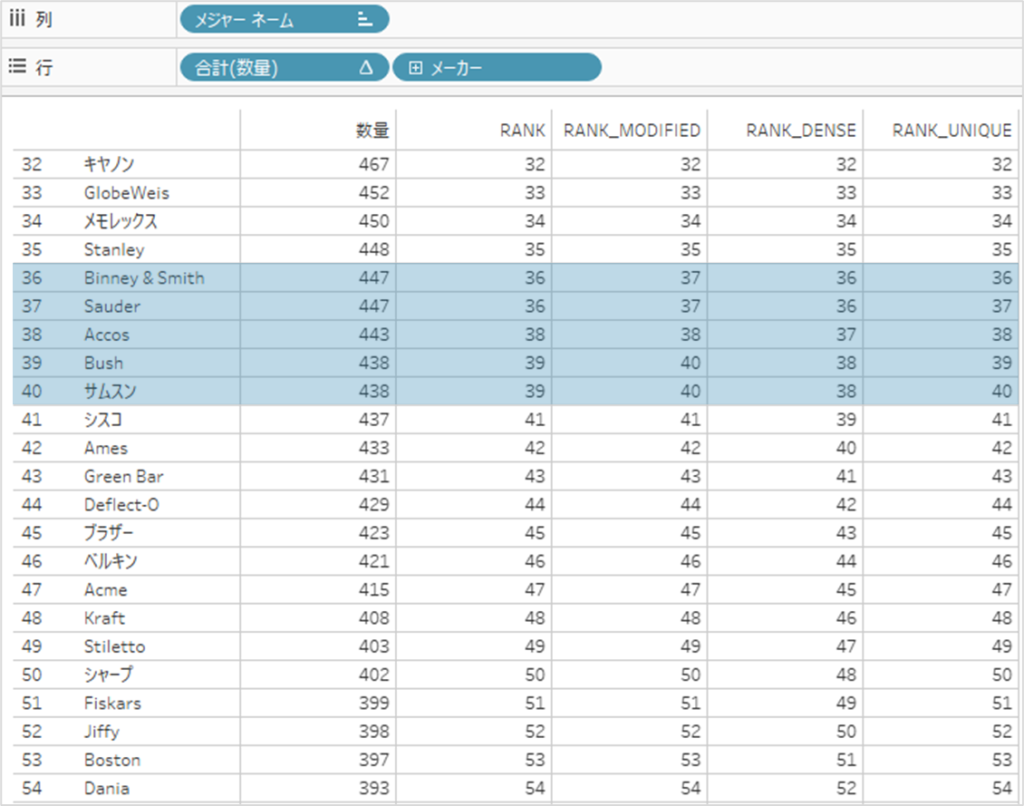Select the キヤノン row label

(109, 164)
